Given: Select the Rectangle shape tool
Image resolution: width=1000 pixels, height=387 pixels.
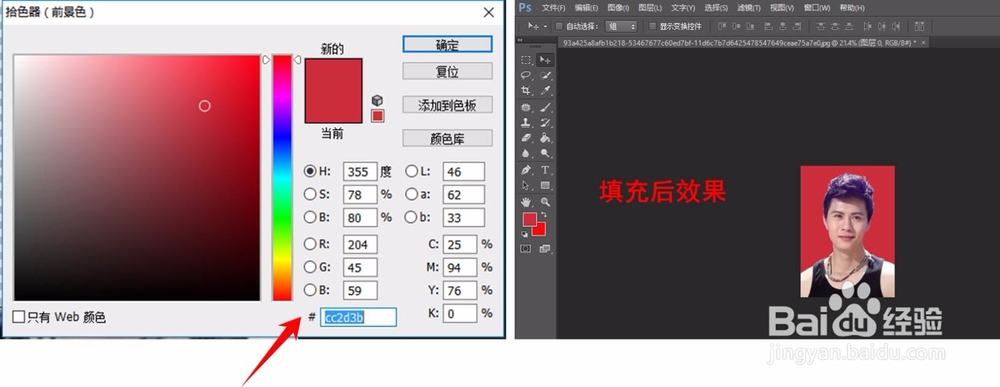Looking at the screenshot, I should pyautogui.click(x=545, y=186).
